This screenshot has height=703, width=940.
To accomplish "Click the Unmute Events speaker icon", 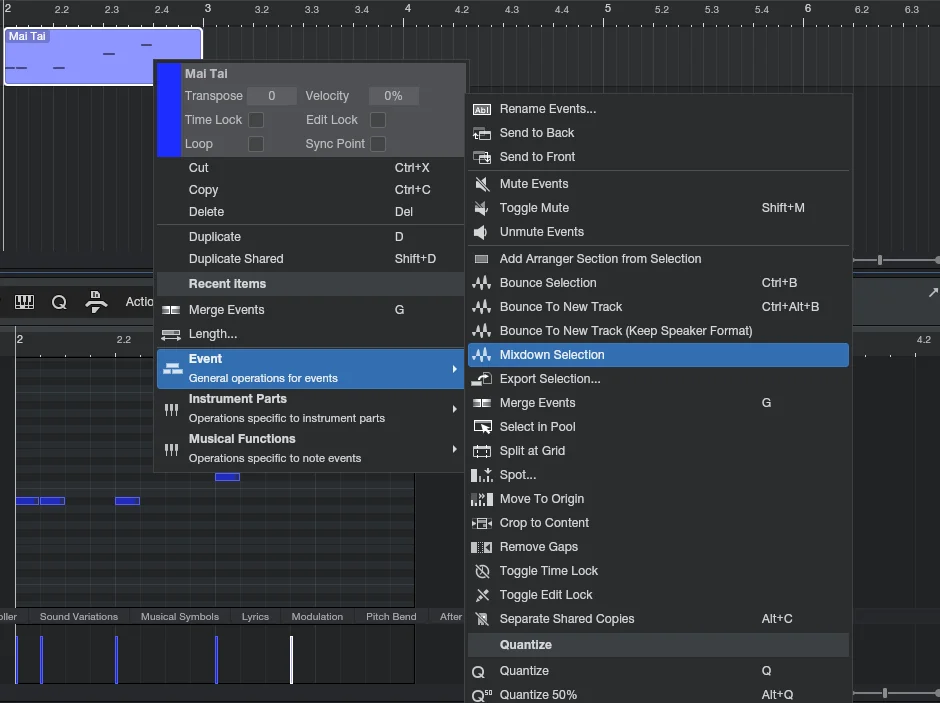I will (x=480, y=232).
